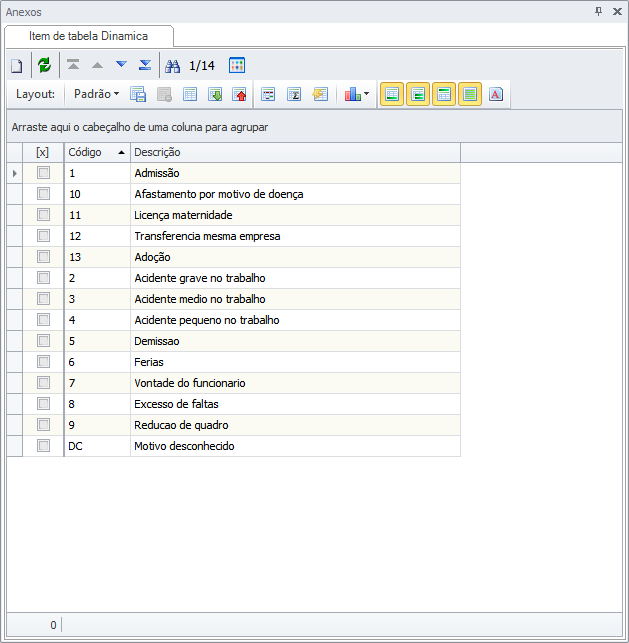Select the Excesso de faltas cell
This screenshot has width=629, height=643.
(295, 404)
